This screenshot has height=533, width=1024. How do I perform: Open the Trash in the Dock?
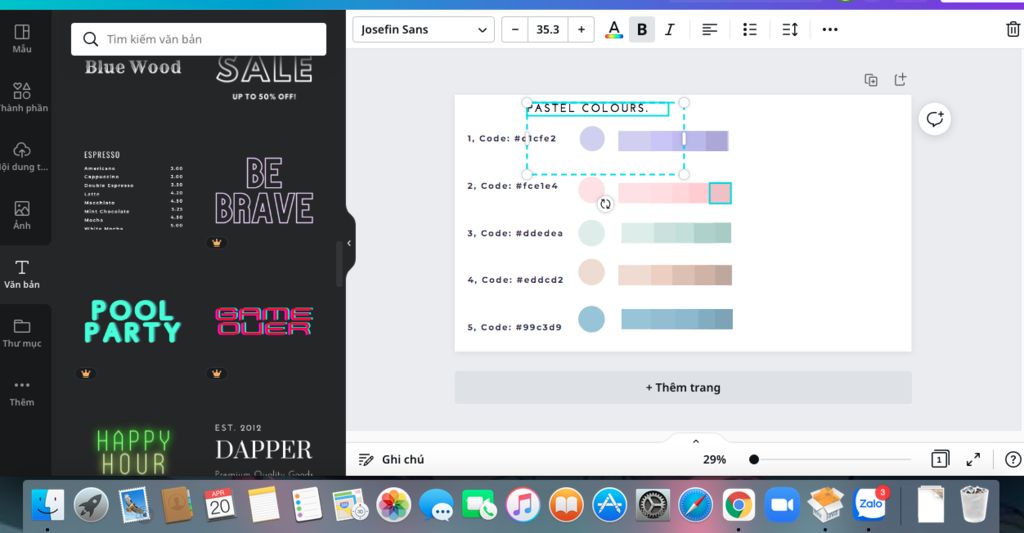click(x=974, y=504)
